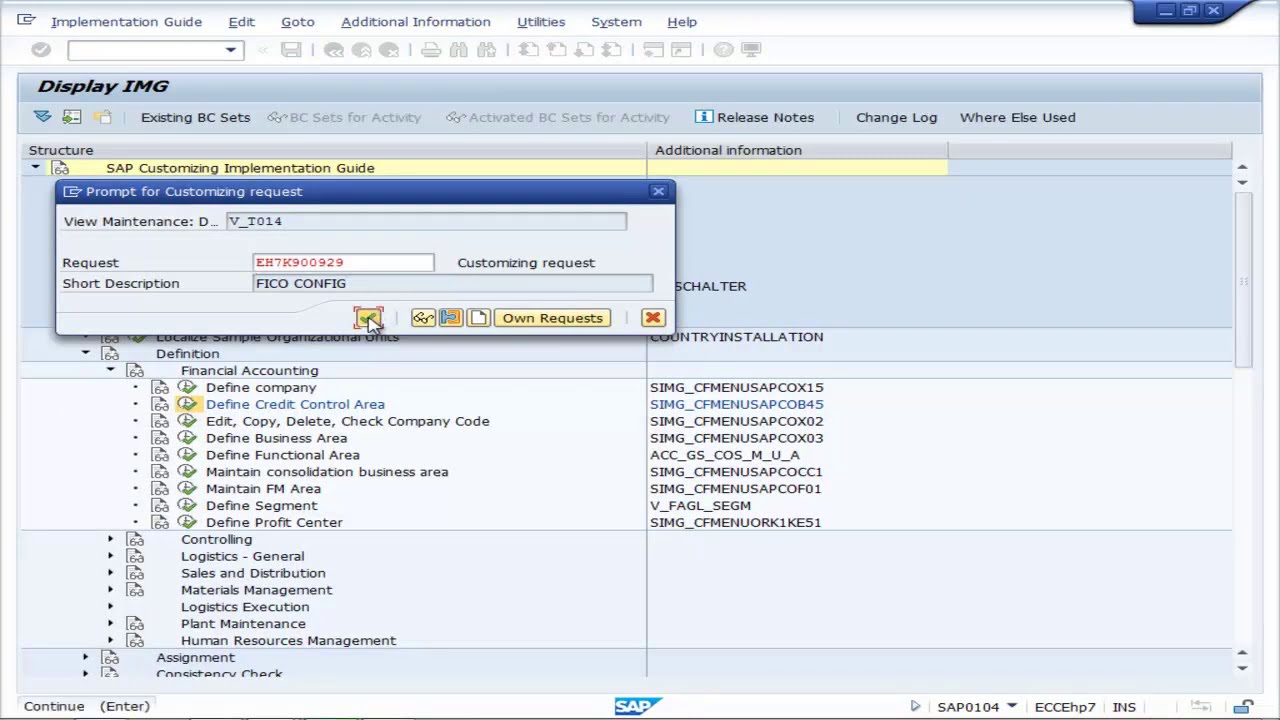This screenshot has height=720, width=1280.
Task: Close the Prompt for Customizing request dialog
Action: pyautogui.click(x=658, y=191)
